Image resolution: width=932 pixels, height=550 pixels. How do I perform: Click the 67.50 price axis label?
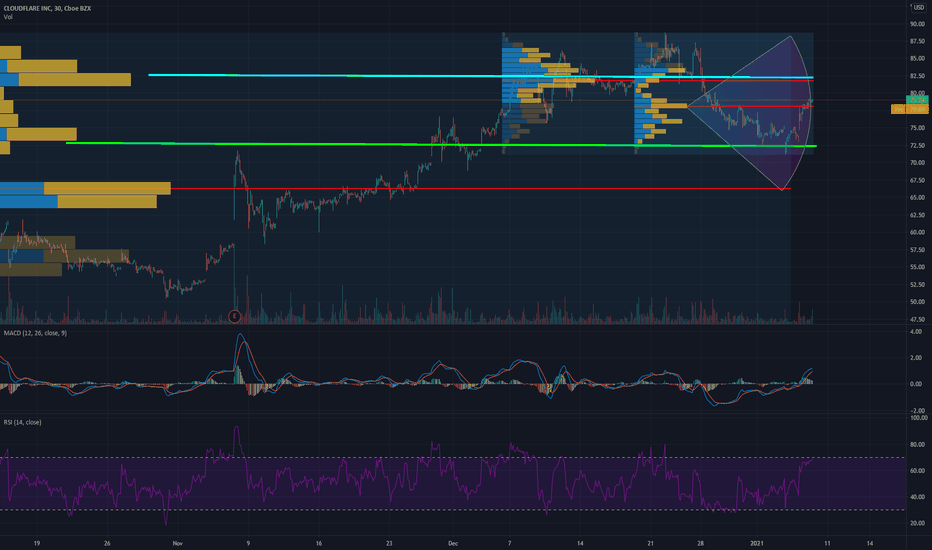click(917, 180)
